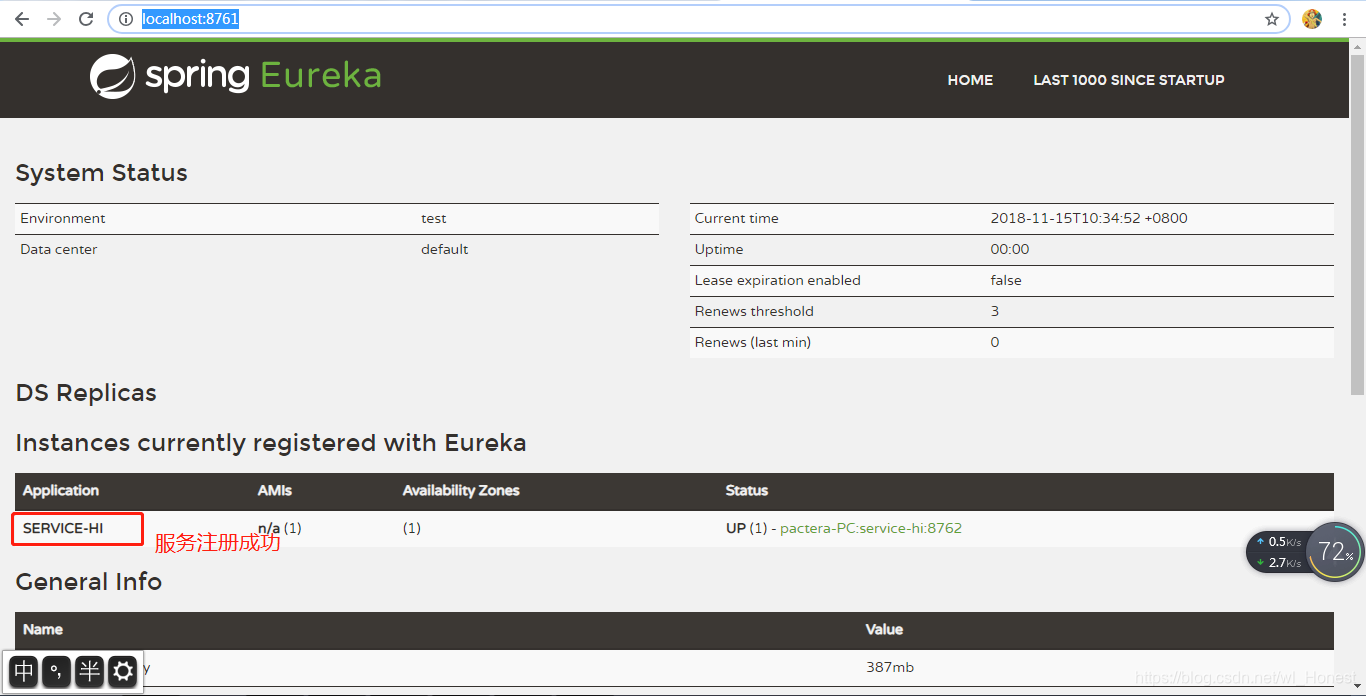Viewport: 1366px width, 696px height.
Task: Click the DS Replicas heading
Action: [x=86, y=393]
